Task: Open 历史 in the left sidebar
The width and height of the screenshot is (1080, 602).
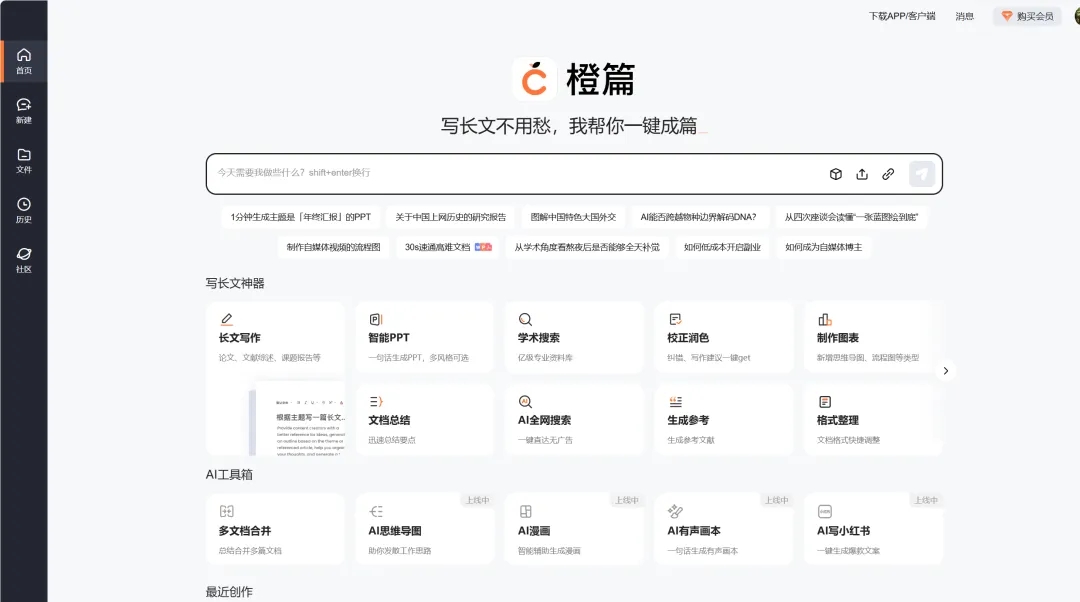Action: pyautogui.click(x=24, y=210)
